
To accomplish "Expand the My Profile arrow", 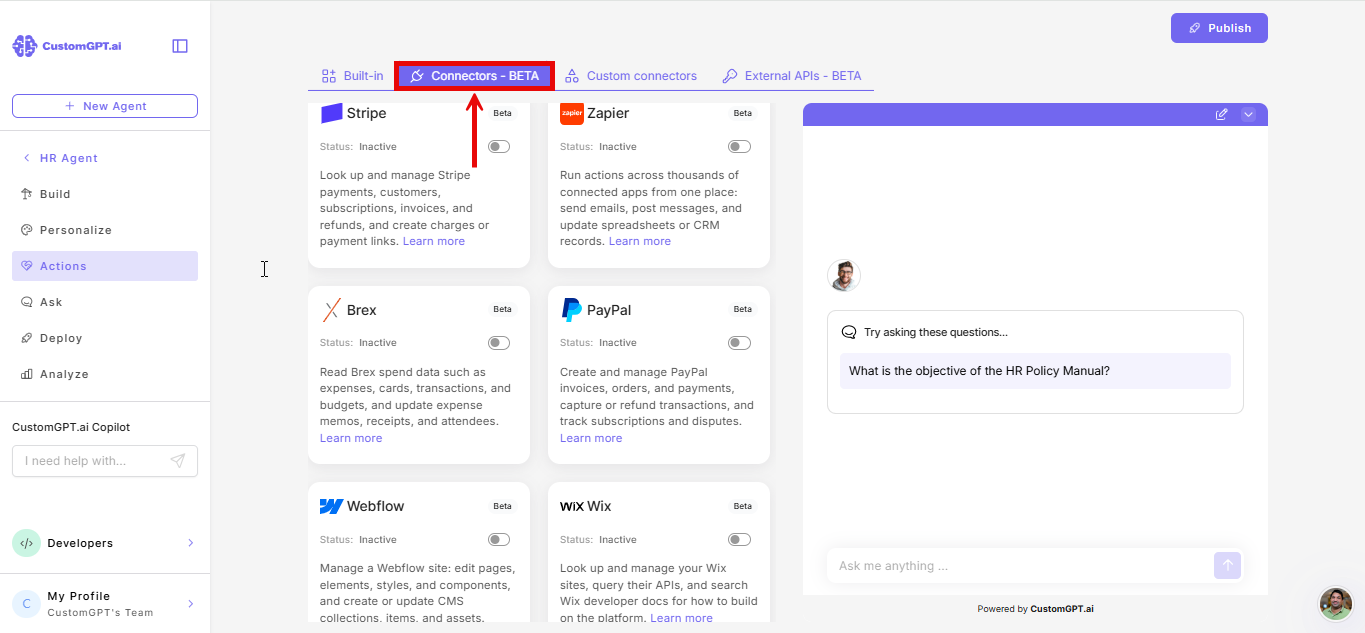I will tap(191, 604).
